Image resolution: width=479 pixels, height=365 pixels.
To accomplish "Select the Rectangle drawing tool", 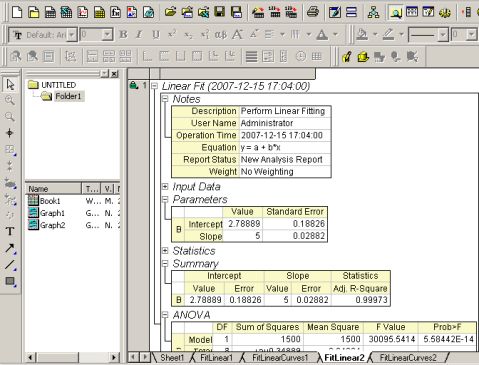I will (10, 282).
